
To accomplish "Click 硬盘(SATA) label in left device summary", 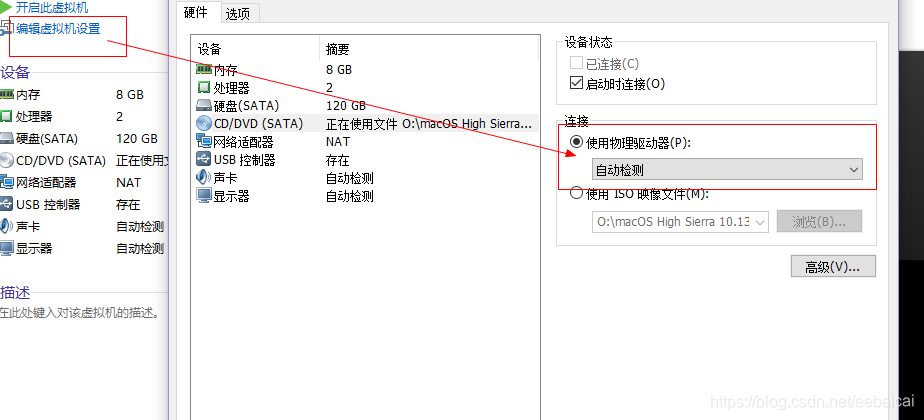I will click(x=47, y=138).
